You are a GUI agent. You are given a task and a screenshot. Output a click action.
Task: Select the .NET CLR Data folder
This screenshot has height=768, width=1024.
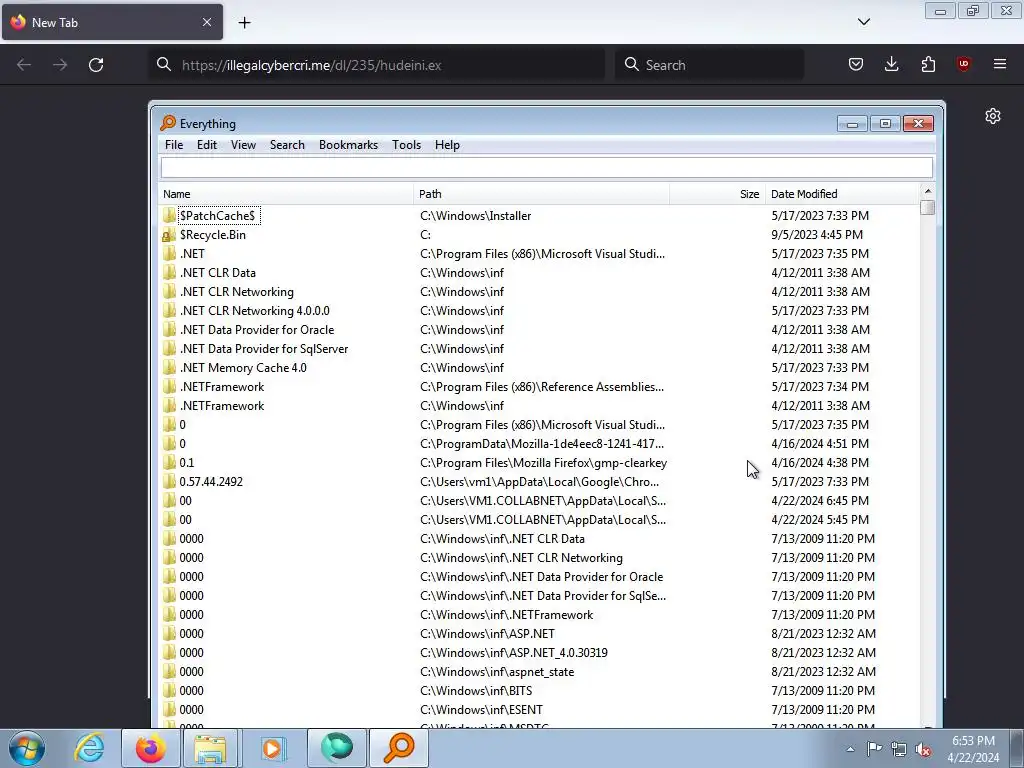click(217, 272)
